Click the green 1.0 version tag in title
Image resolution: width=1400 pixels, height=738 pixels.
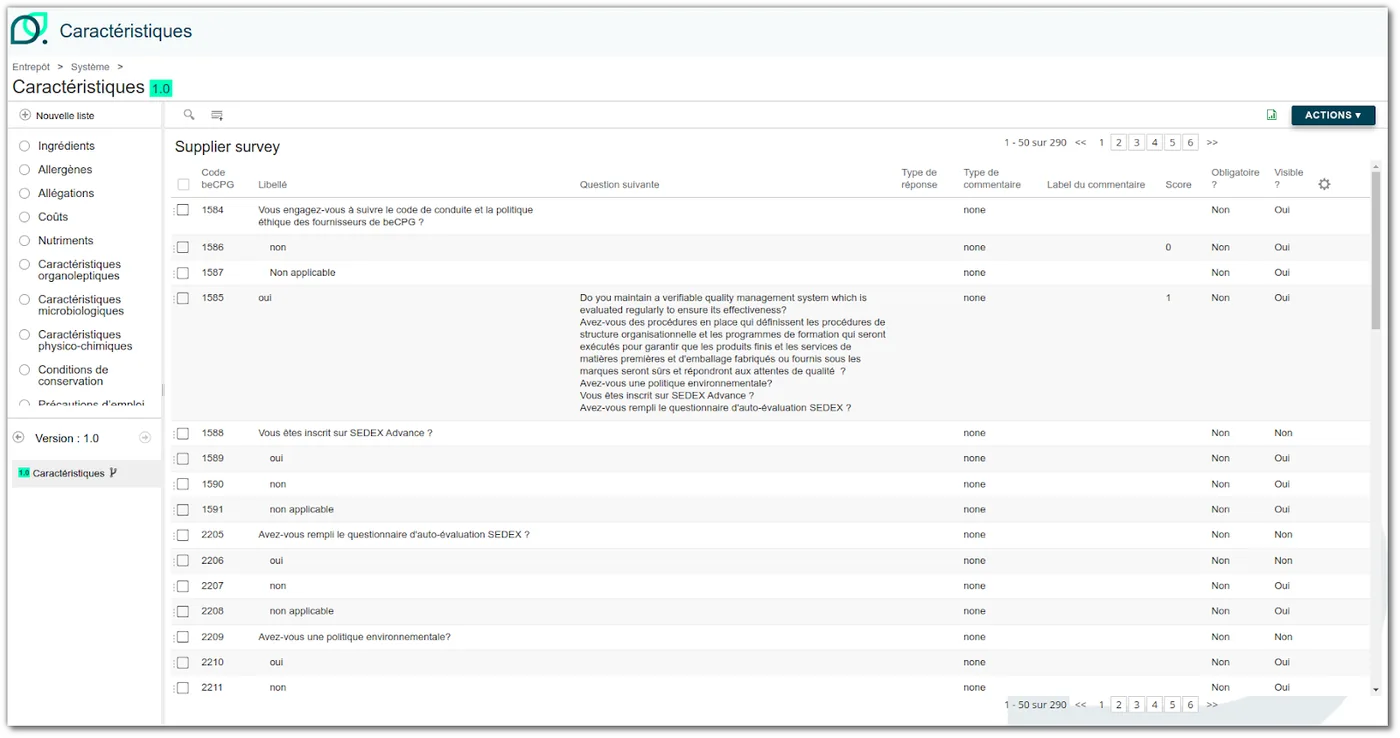click(x=161, y=88)
